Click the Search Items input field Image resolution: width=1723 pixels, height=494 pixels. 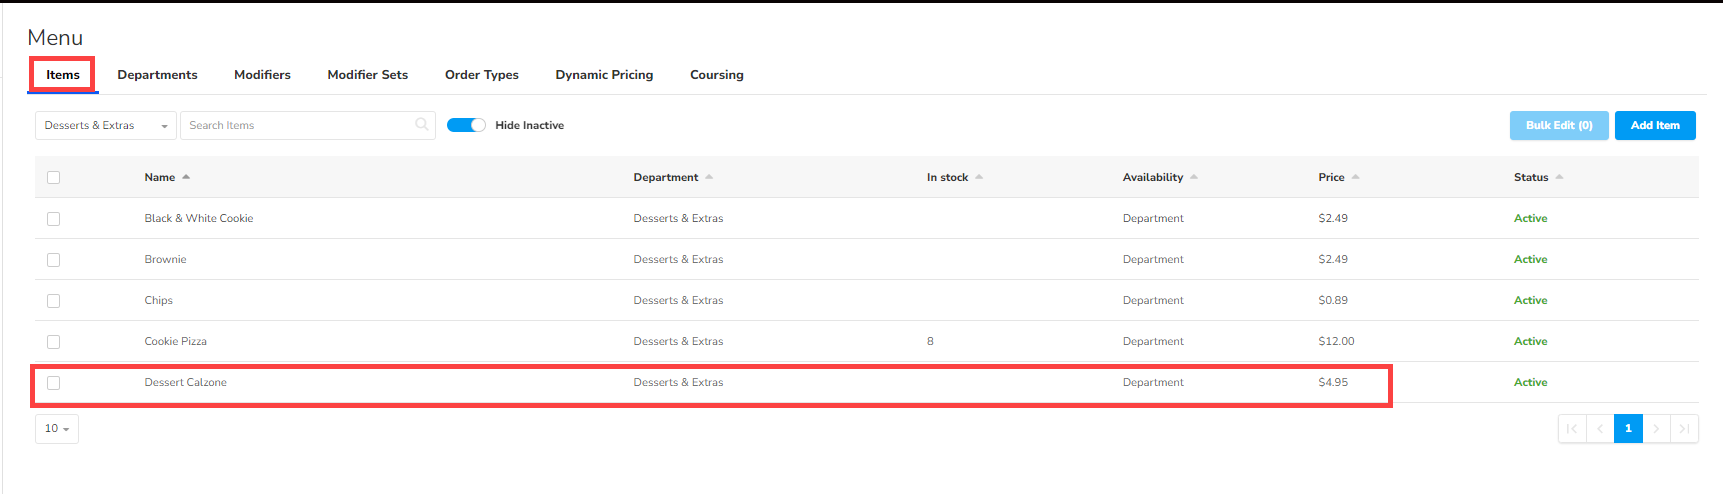(298, 125)
